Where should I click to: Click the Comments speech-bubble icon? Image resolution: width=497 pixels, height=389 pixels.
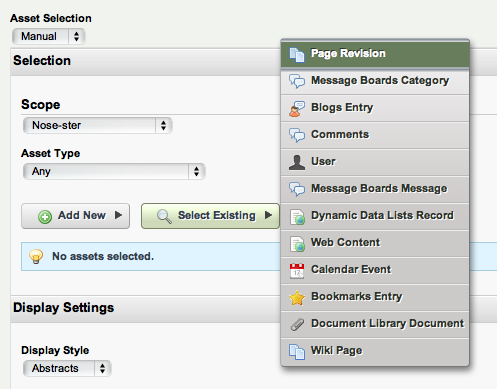pos(297,135)
